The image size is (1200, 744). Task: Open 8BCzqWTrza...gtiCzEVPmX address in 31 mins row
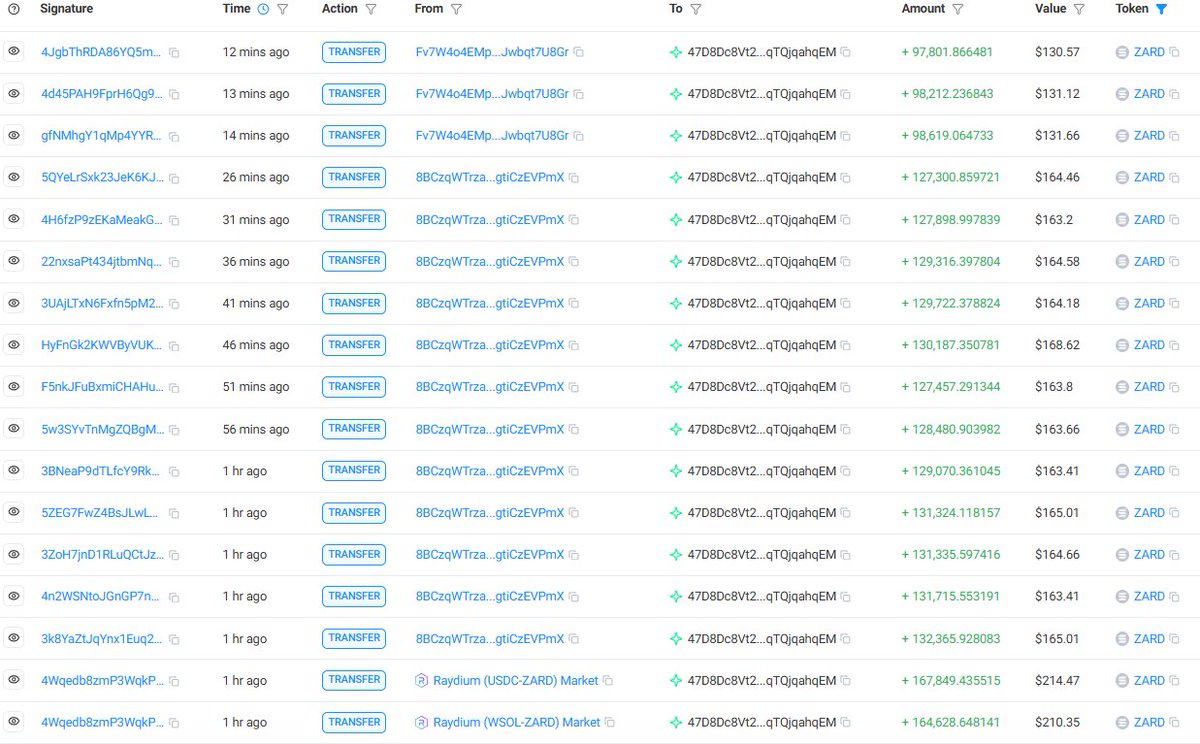(x=490, y=220)
